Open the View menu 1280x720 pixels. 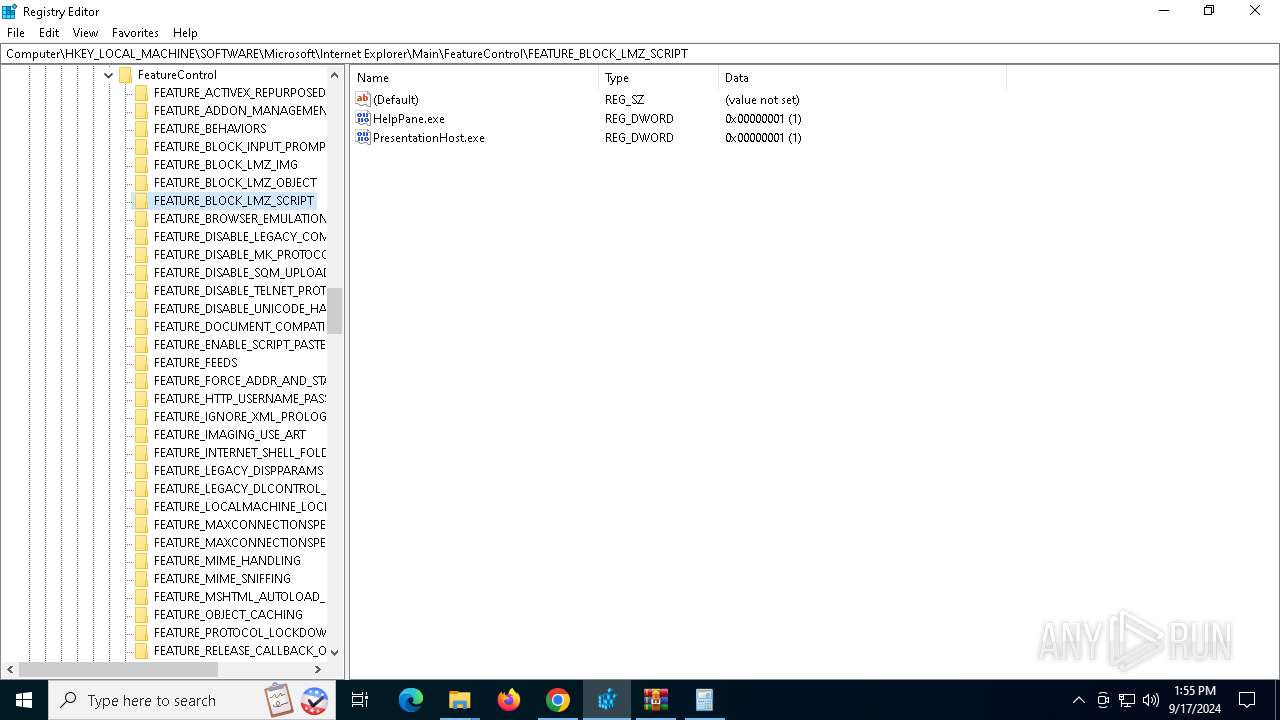(x=85, y=33)
